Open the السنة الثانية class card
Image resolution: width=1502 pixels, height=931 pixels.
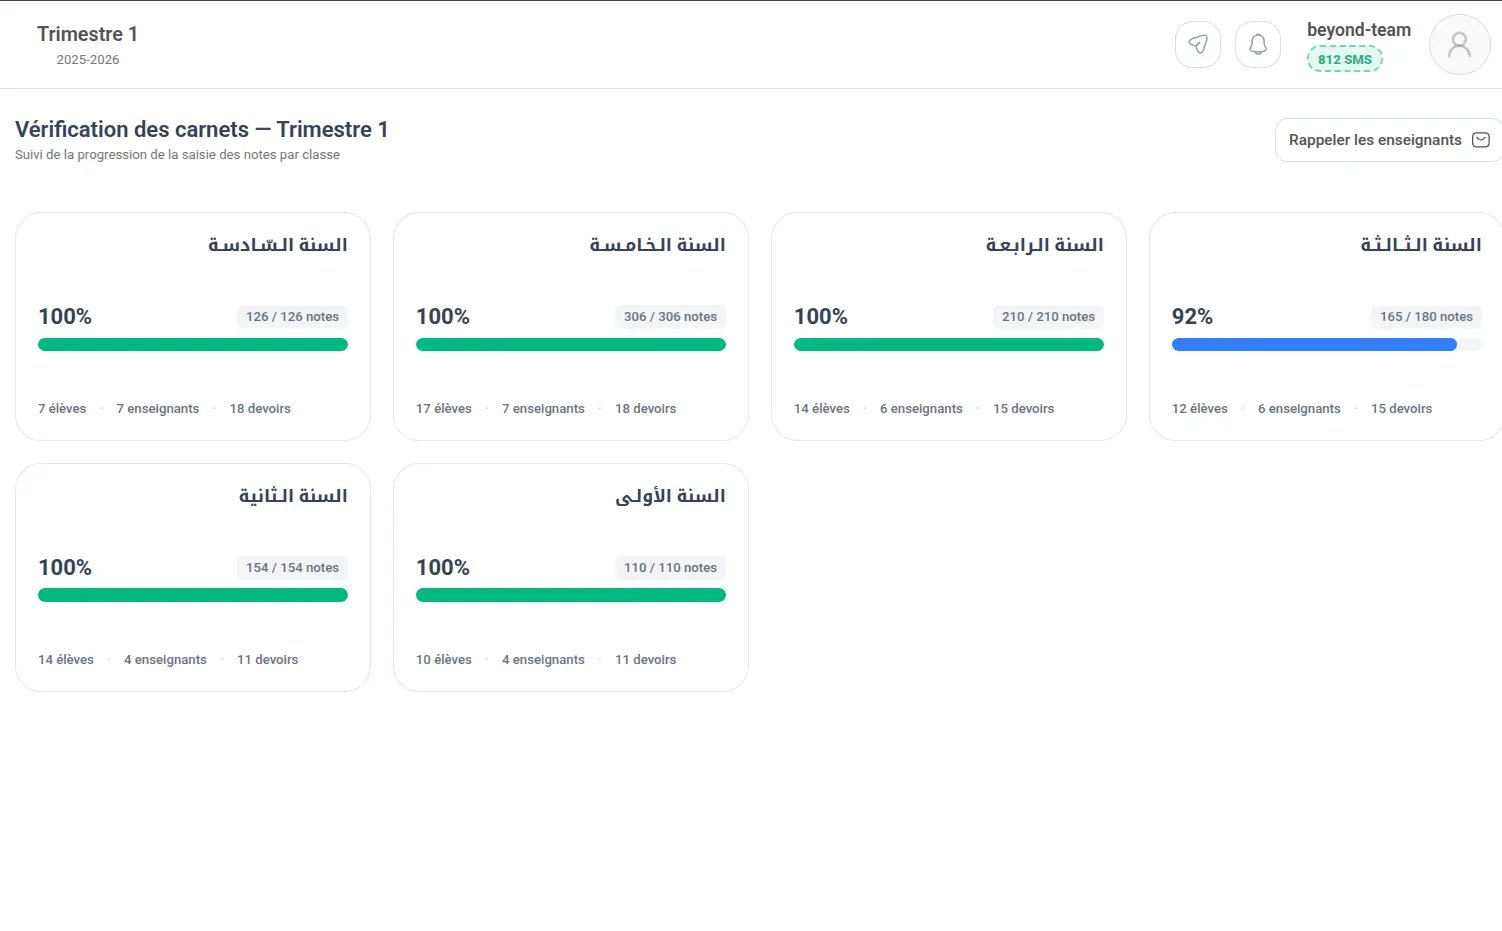click(193, 577)
